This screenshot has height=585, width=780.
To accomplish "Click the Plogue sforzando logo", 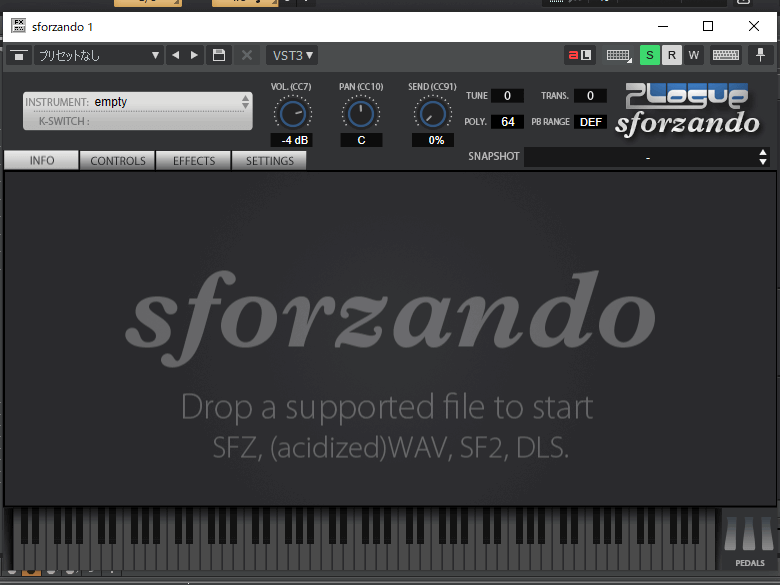I will coord(687,110).
